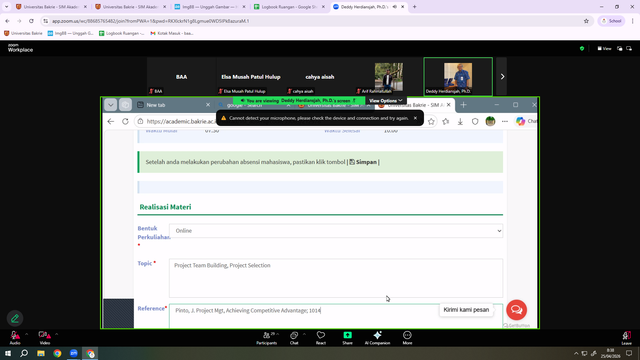Bookmark this page with star icon

pyautogui.click(x=586, y=21)
